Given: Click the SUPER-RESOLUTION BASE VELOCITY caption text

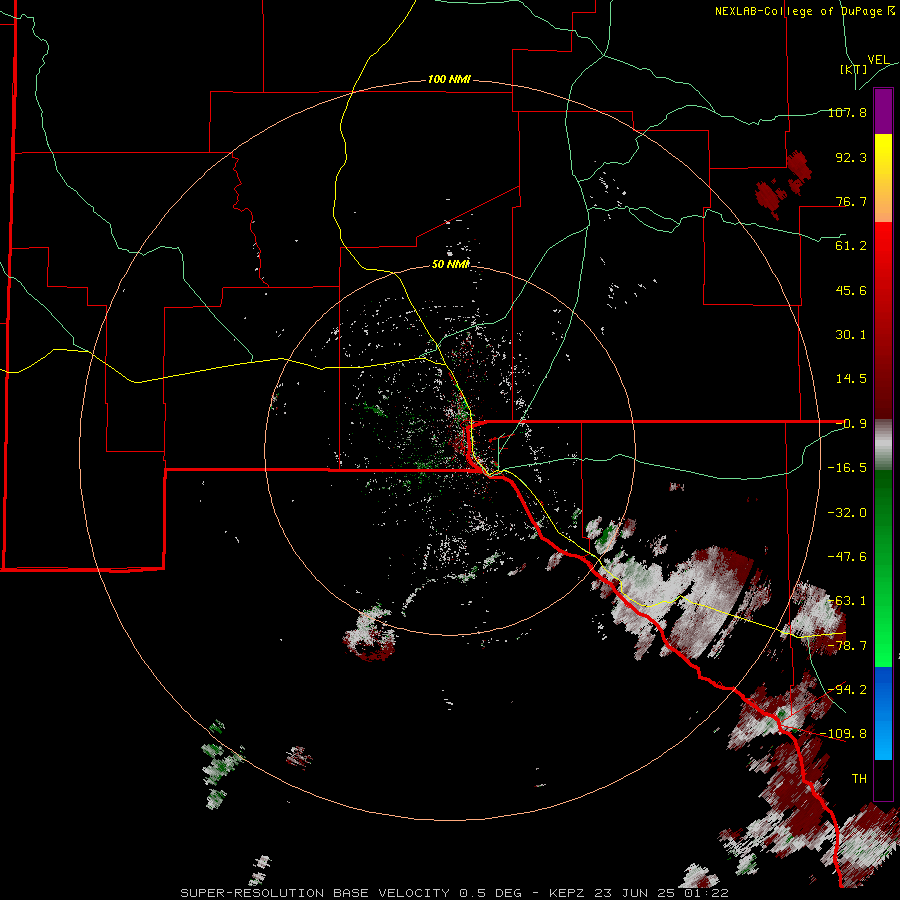Looking at the screenshot, I should [x=315, y=893].
